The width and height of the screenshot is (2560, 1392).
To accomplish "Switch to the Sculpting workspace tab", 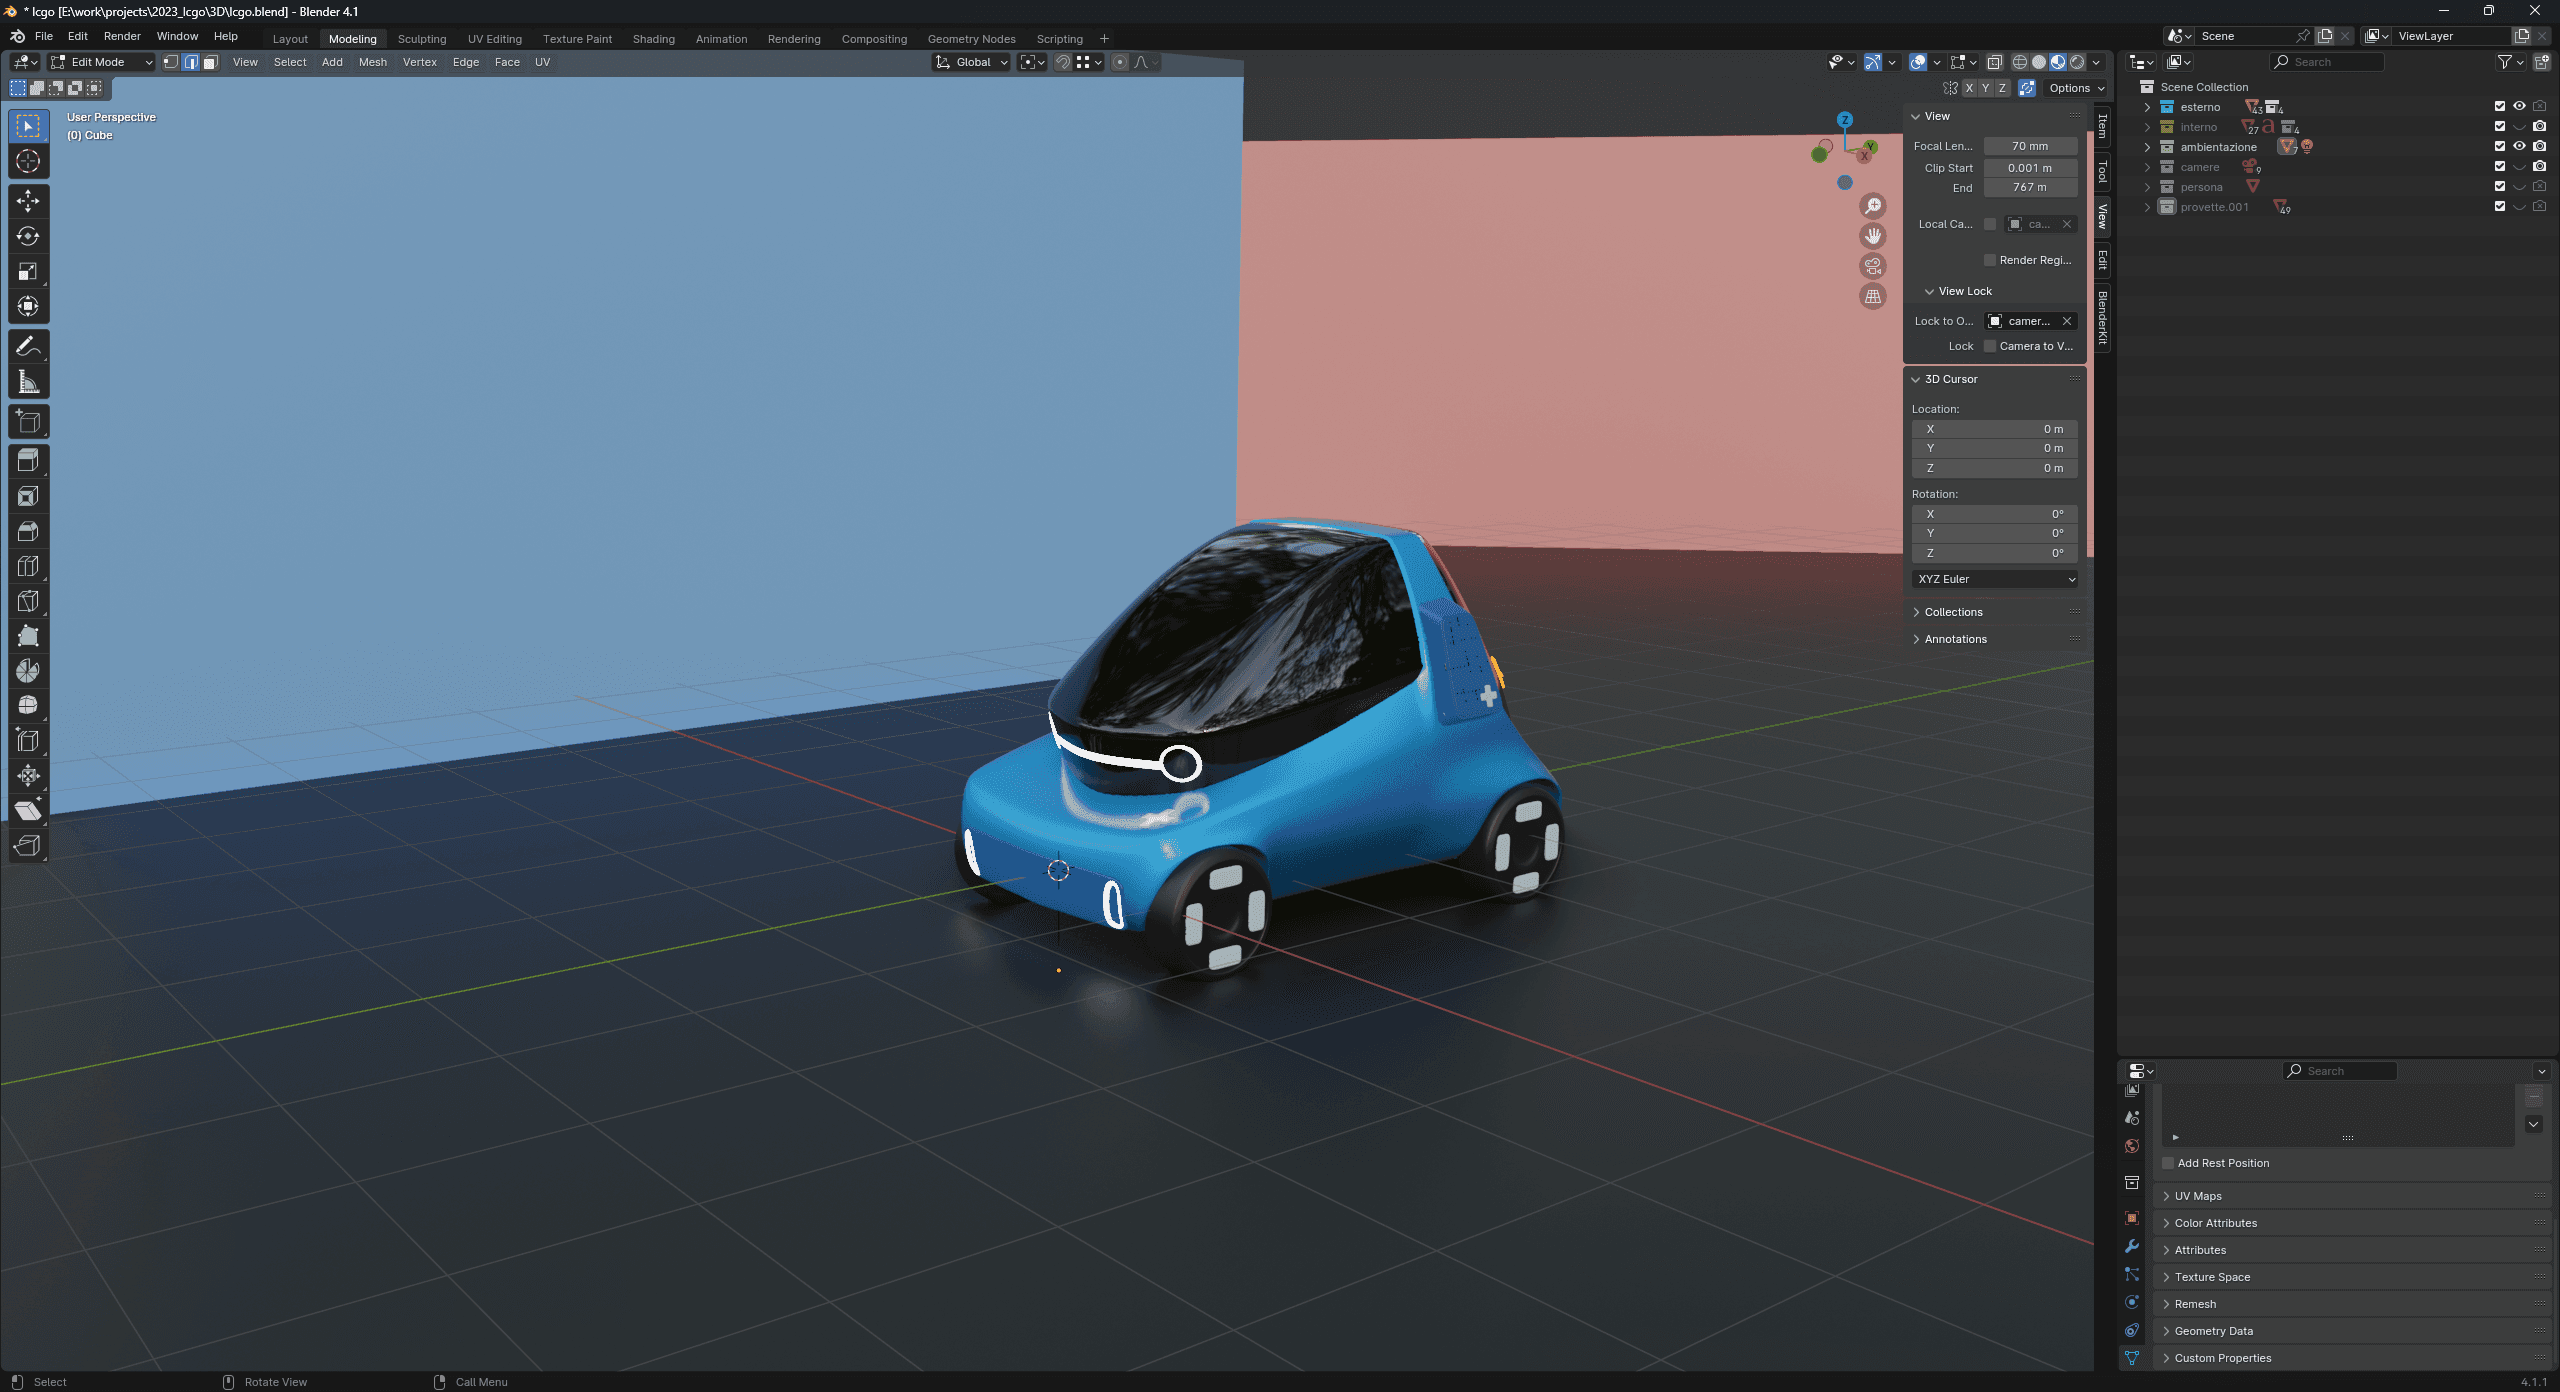I will click(x=422, y=39).
